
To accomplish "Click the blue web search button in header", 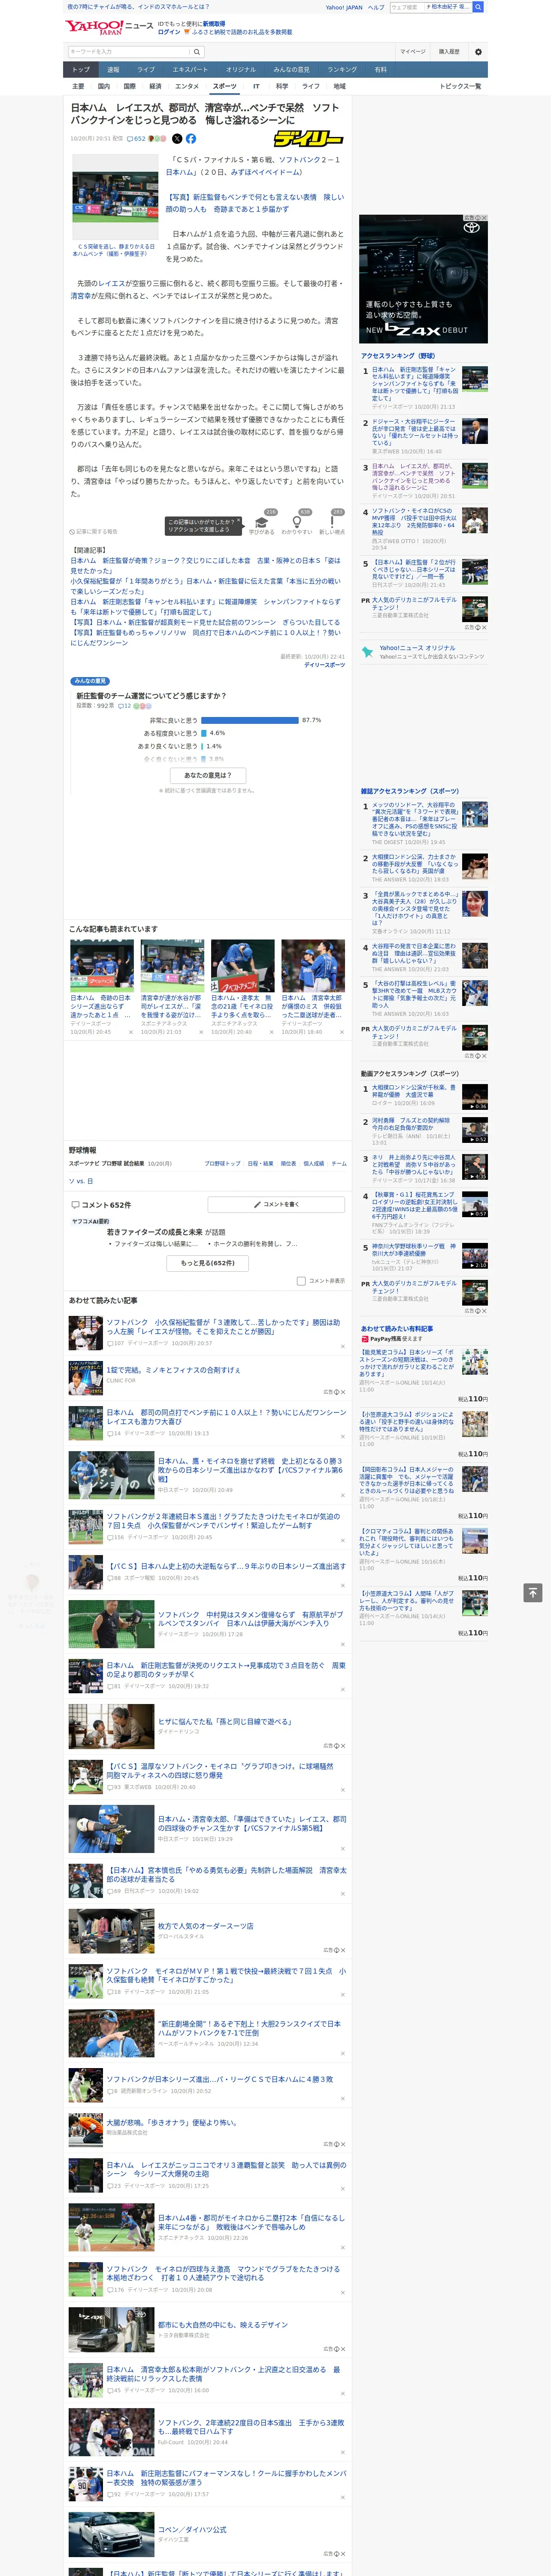I will (478, 7).
